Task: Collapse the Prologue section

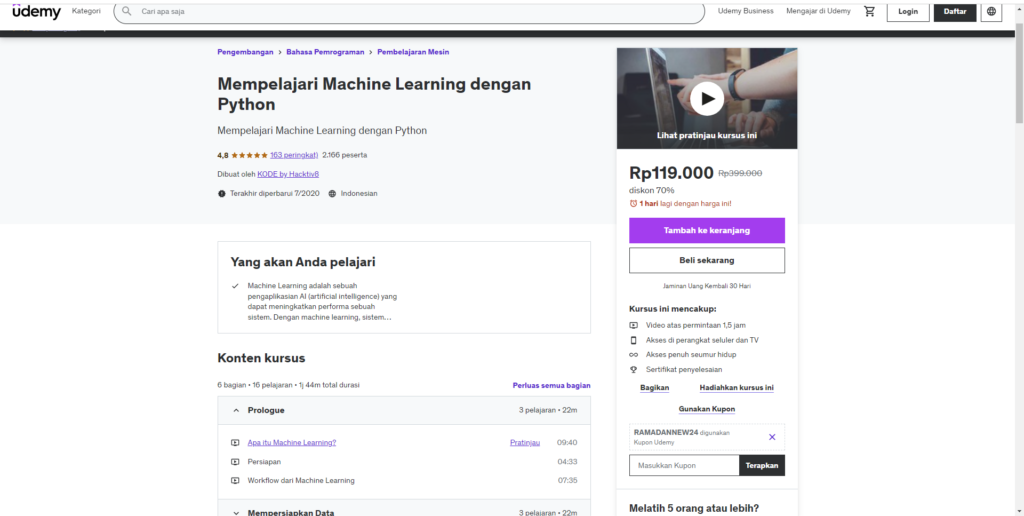Action: pyautogui.click(x=236, y=410)
